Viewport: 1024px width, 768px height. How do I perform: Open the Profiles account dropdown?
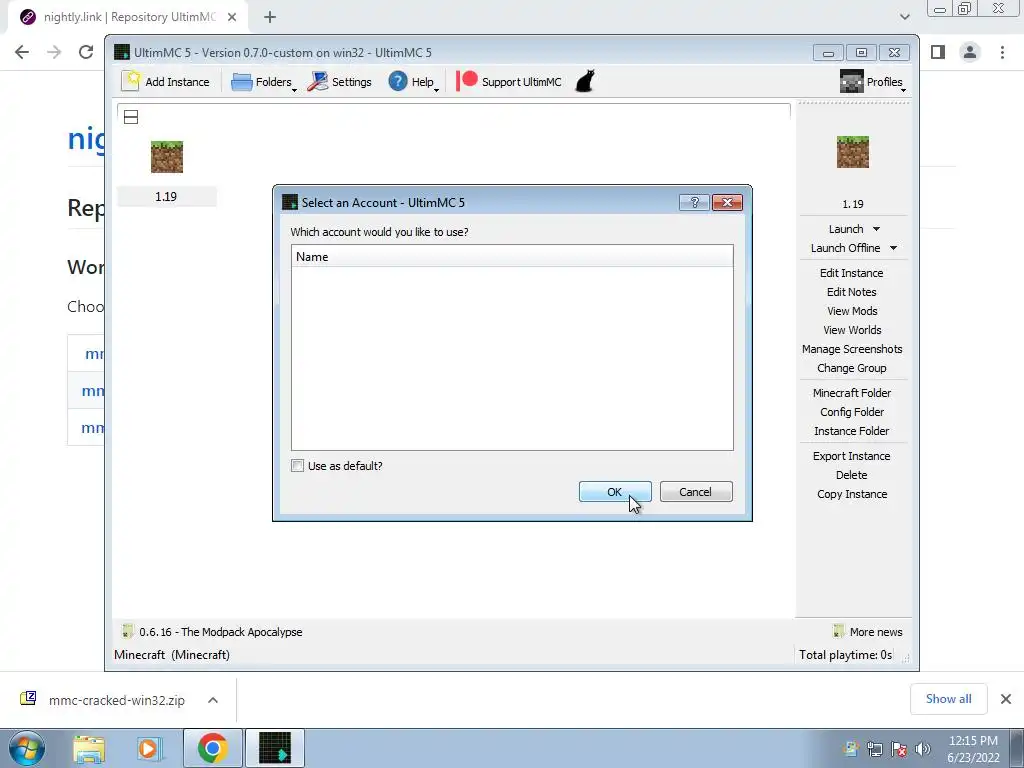(x=872, y=82)
